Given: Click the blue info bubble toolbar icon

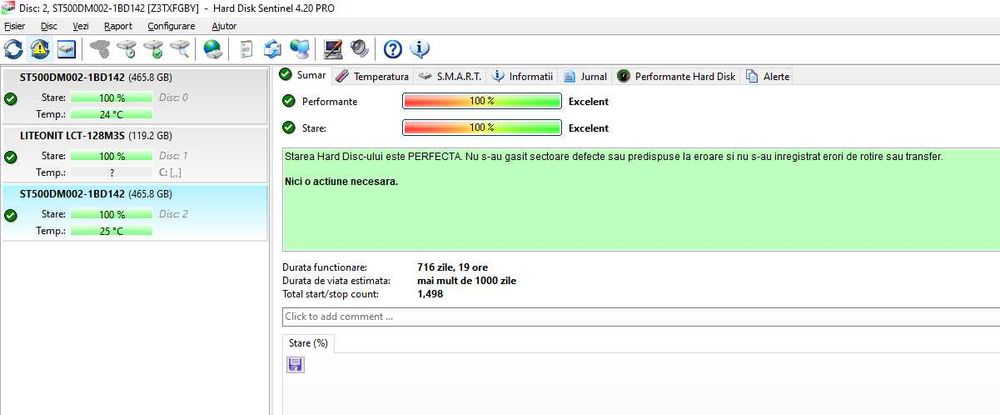Looking at the screenshot, I should (x=420, y=48).
